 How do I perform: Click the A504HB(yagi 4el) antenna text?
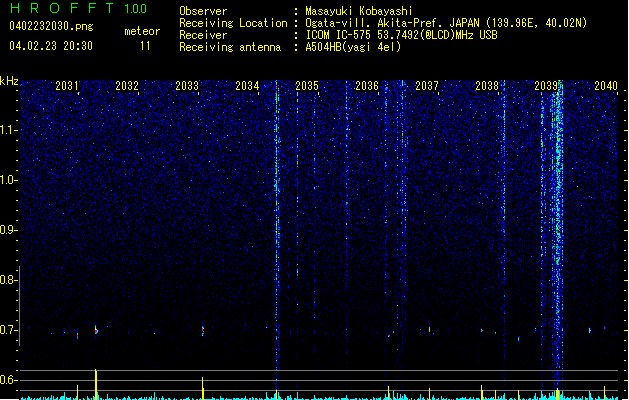point(353,47)
